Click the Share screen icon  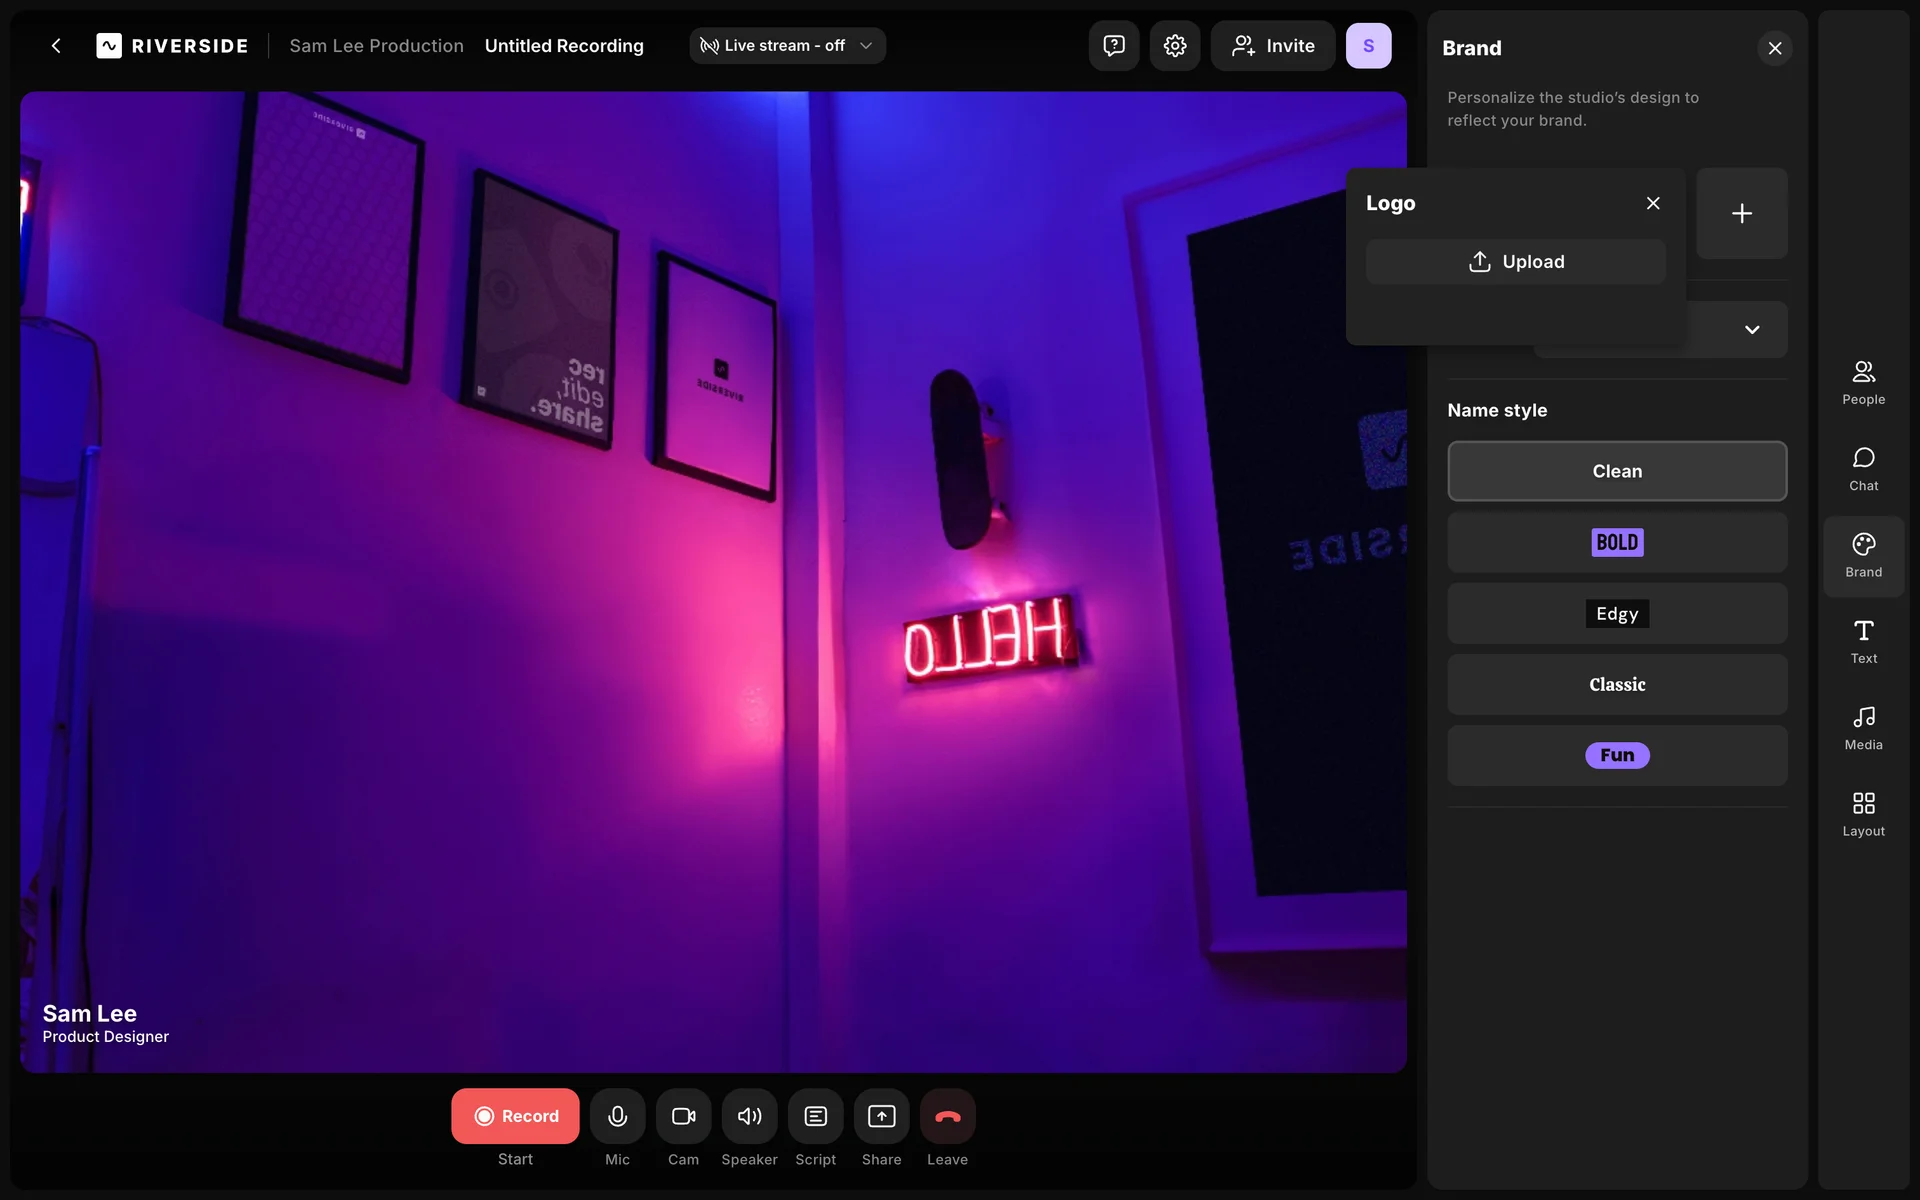click(881, 1116)
